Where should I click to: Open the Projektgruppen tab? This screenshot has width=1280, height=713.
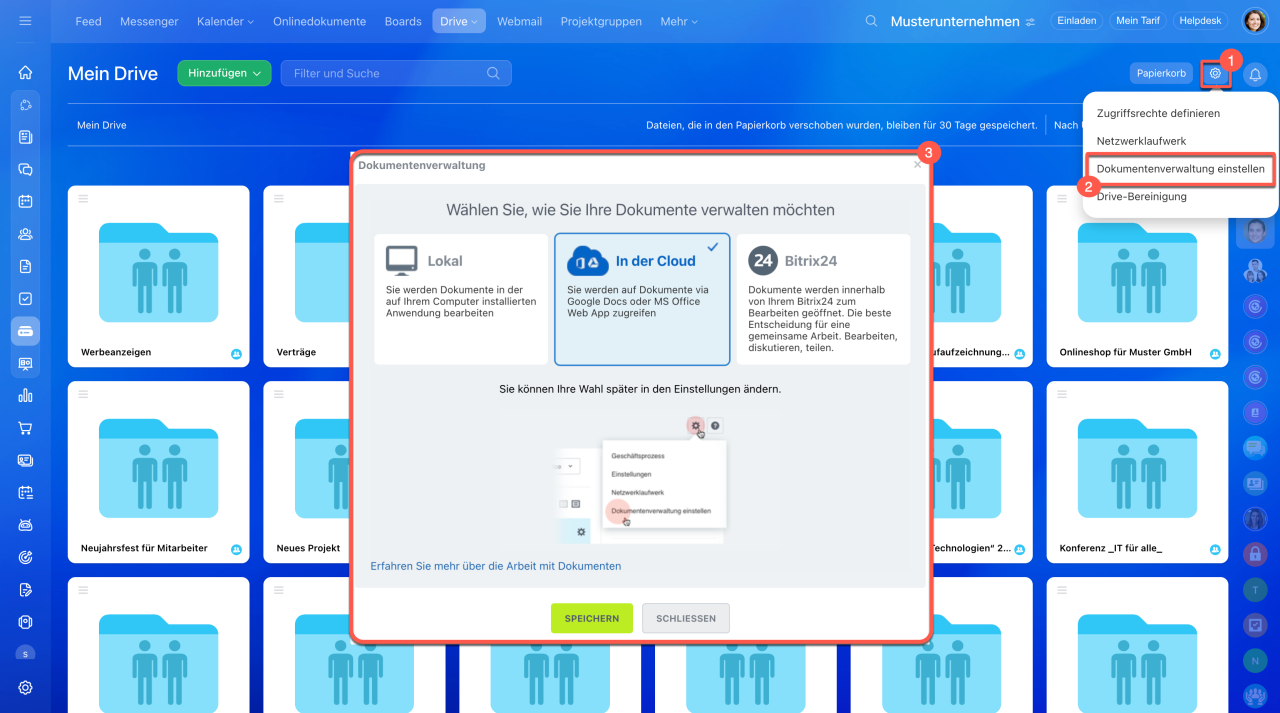pos(601,21)
